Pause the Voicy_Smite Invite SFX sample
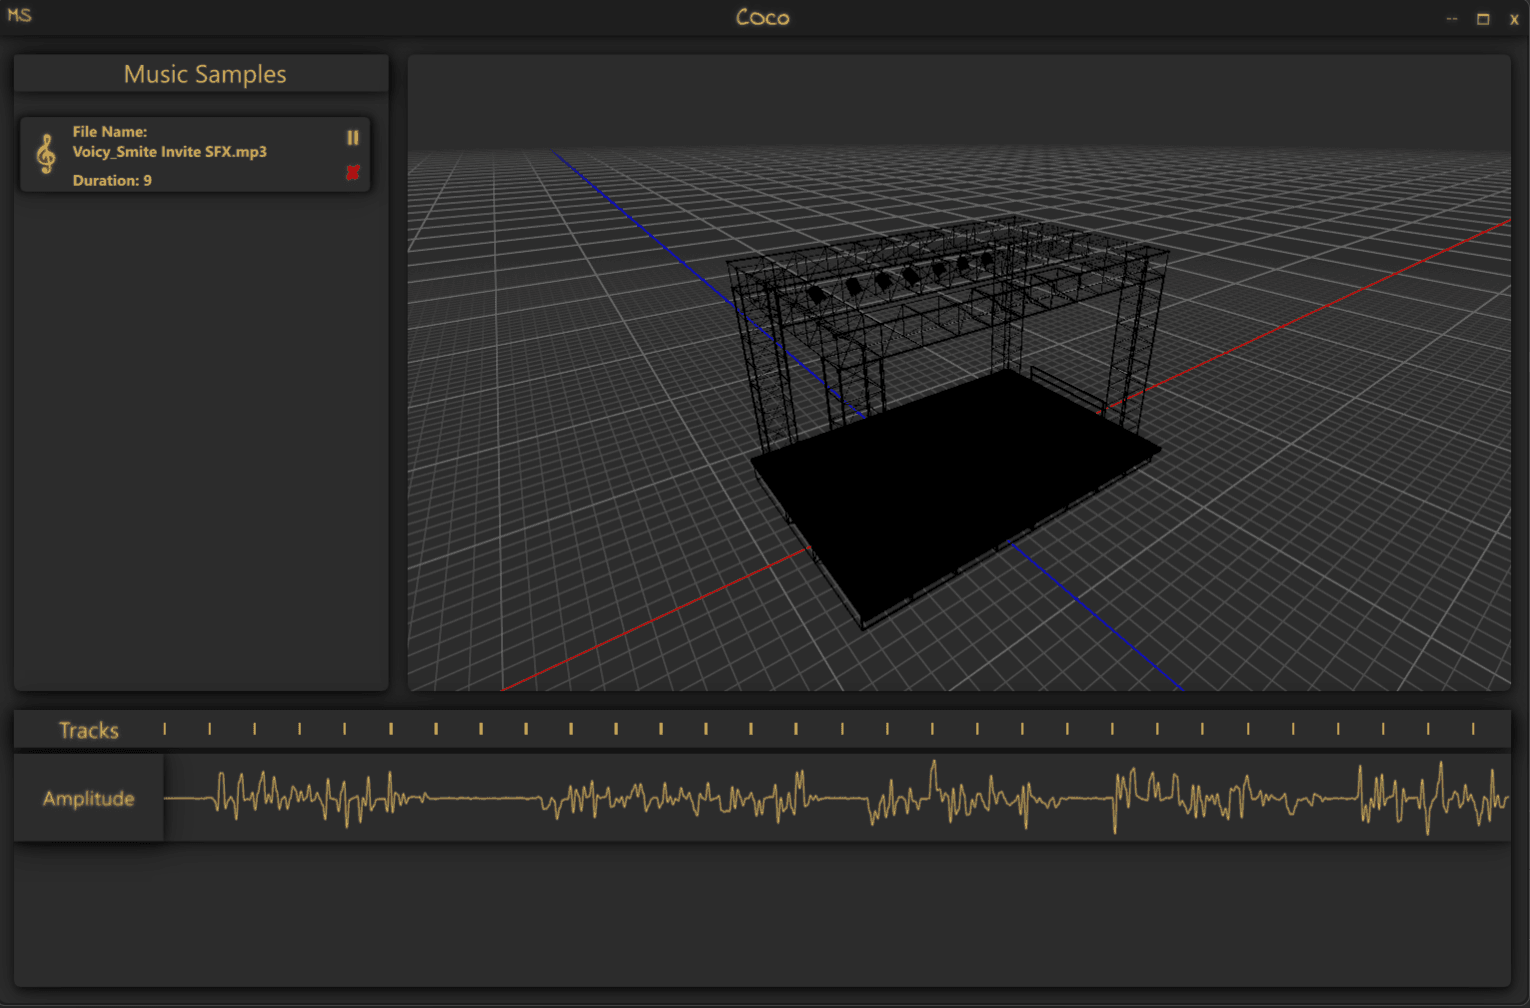Viewport: 1530px width, 1008px height. (352, 138)
